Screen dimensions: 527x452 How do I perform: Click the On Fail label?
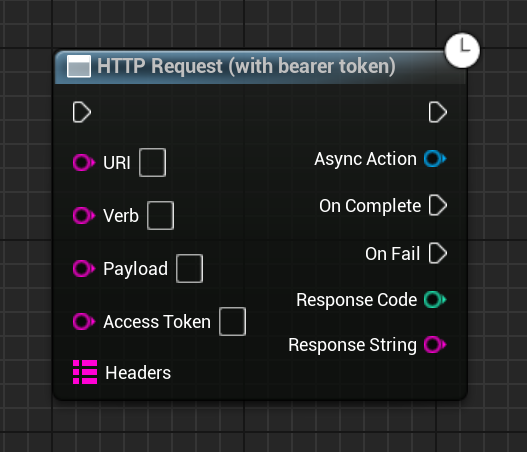[x=393, y=253]
